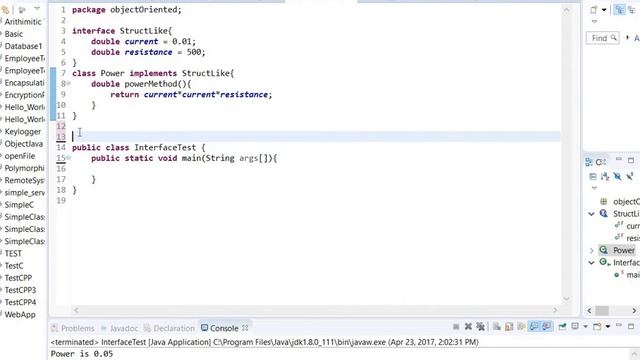Click into the Task List Find field

click(602, 38)
